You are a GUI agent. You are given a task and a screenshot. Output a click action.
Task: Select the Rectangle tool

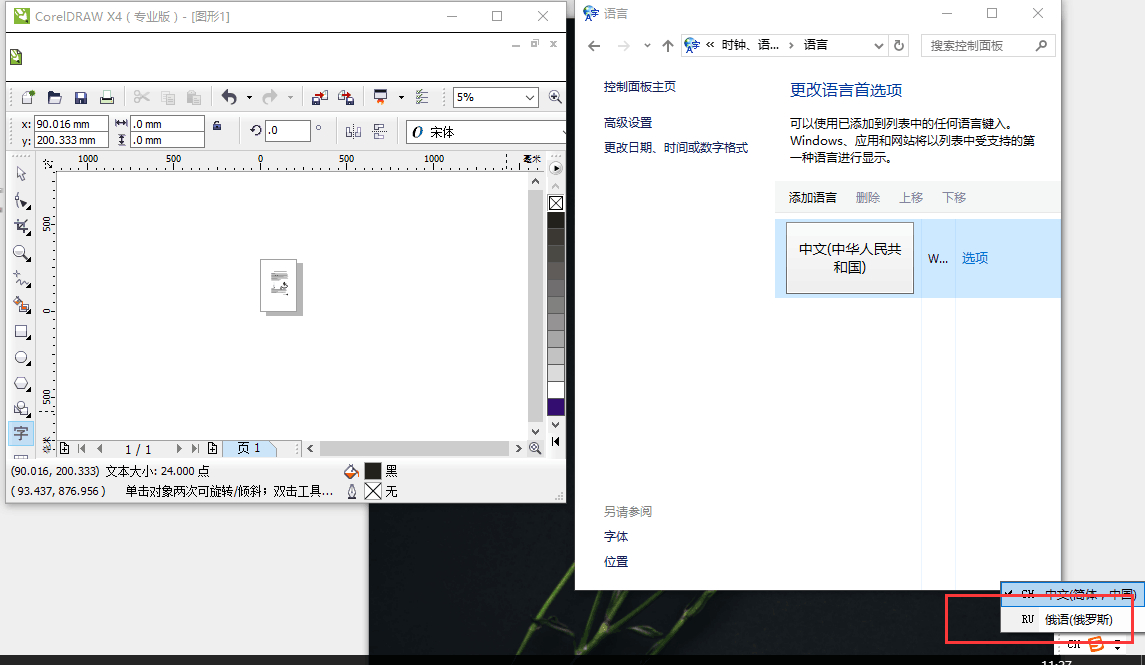pyautogui.click(x=21, y=331)
